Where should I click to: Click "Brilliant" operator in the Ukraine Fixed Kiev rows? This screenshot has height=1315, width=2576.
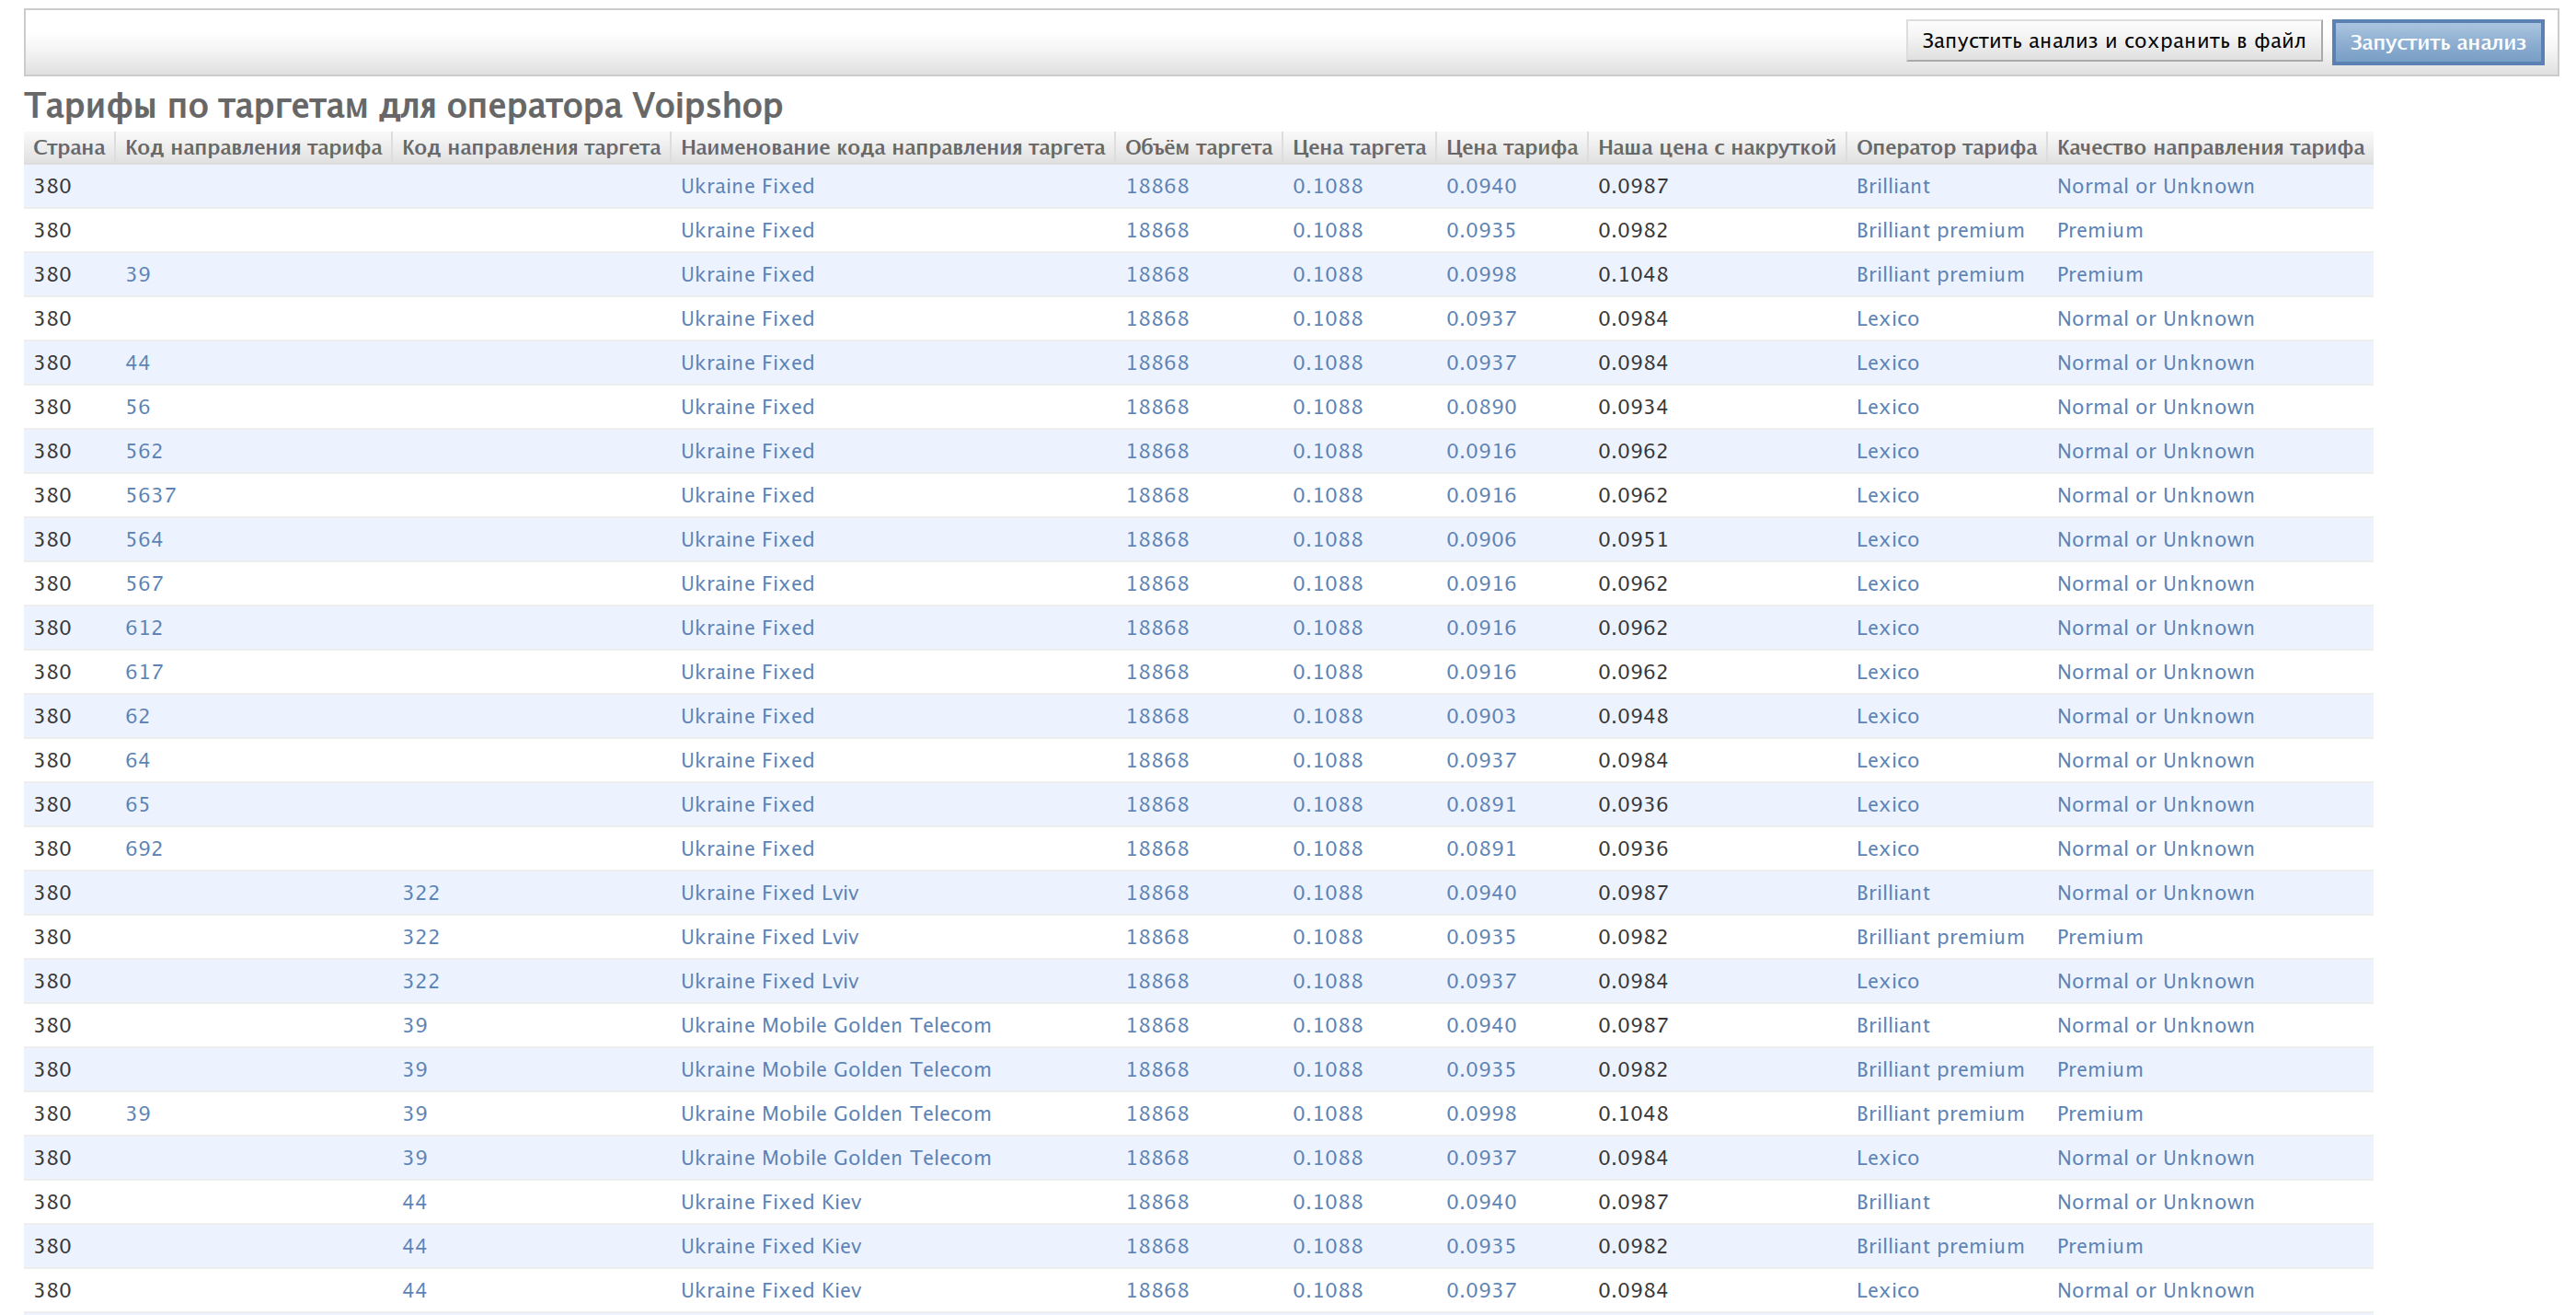click(x=1893, y=1202)
